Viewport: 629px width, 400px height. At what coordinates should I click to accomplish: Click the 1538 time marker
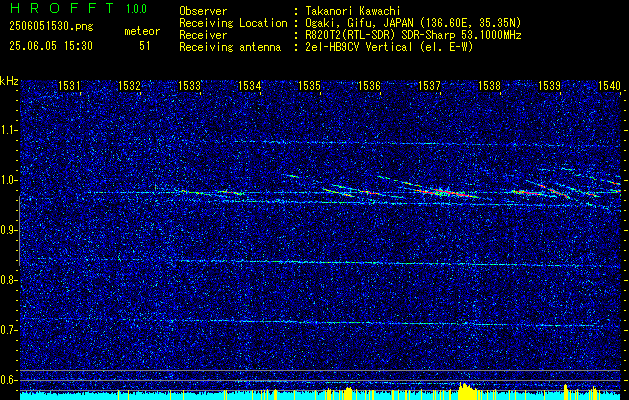[489, 85]
